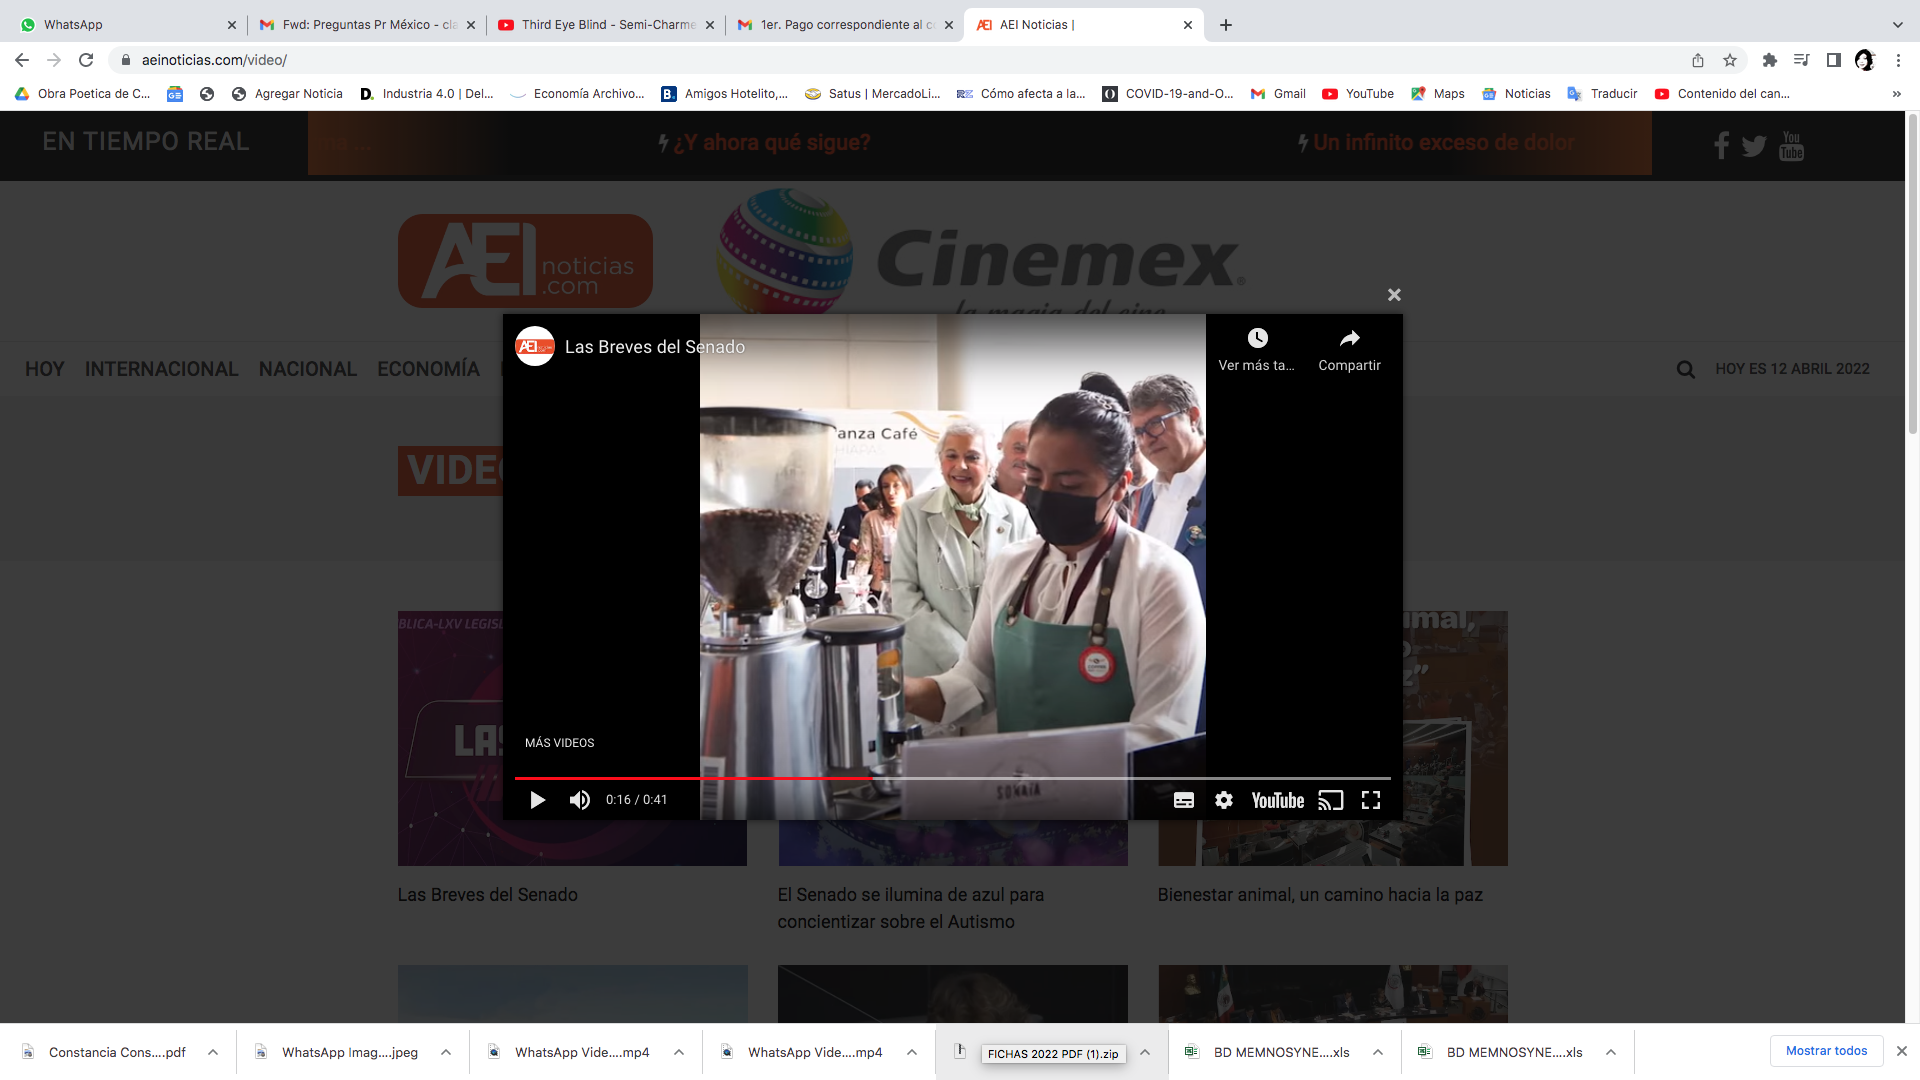Open NACIONAL menu section
Image resolution: width=1920 pixels, height=1080 pixels.
[x=308, y=369]
